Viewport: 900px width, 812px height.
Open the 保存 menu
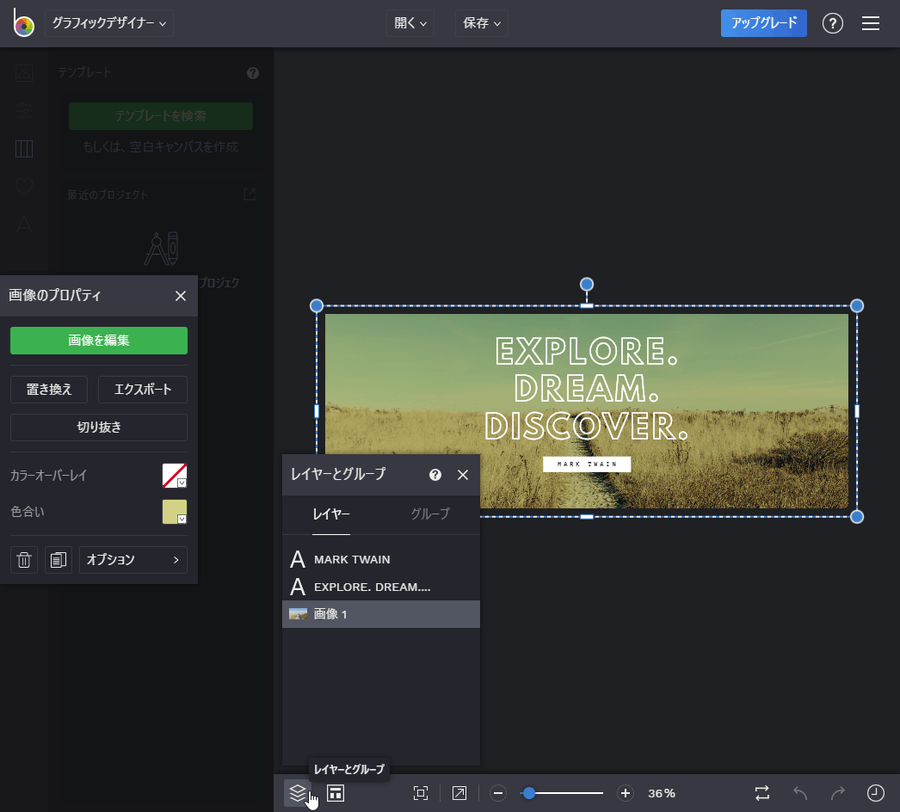pos(482,23)
